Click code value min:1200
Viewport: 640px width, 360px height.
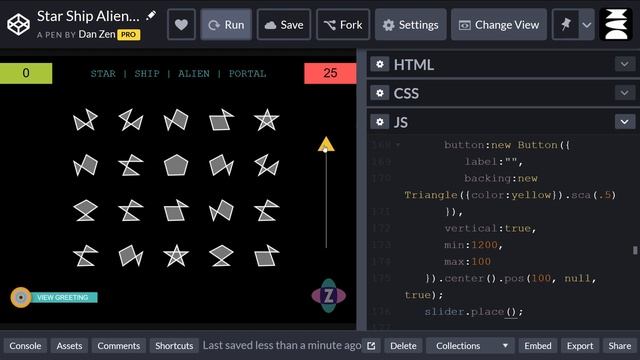(x=473, y=245)
